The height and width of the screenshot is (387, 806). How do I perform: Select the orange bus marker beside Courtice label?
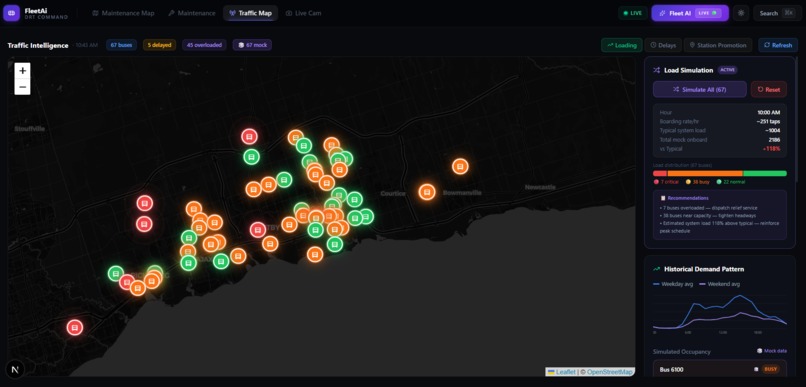[x=427, y=192]
